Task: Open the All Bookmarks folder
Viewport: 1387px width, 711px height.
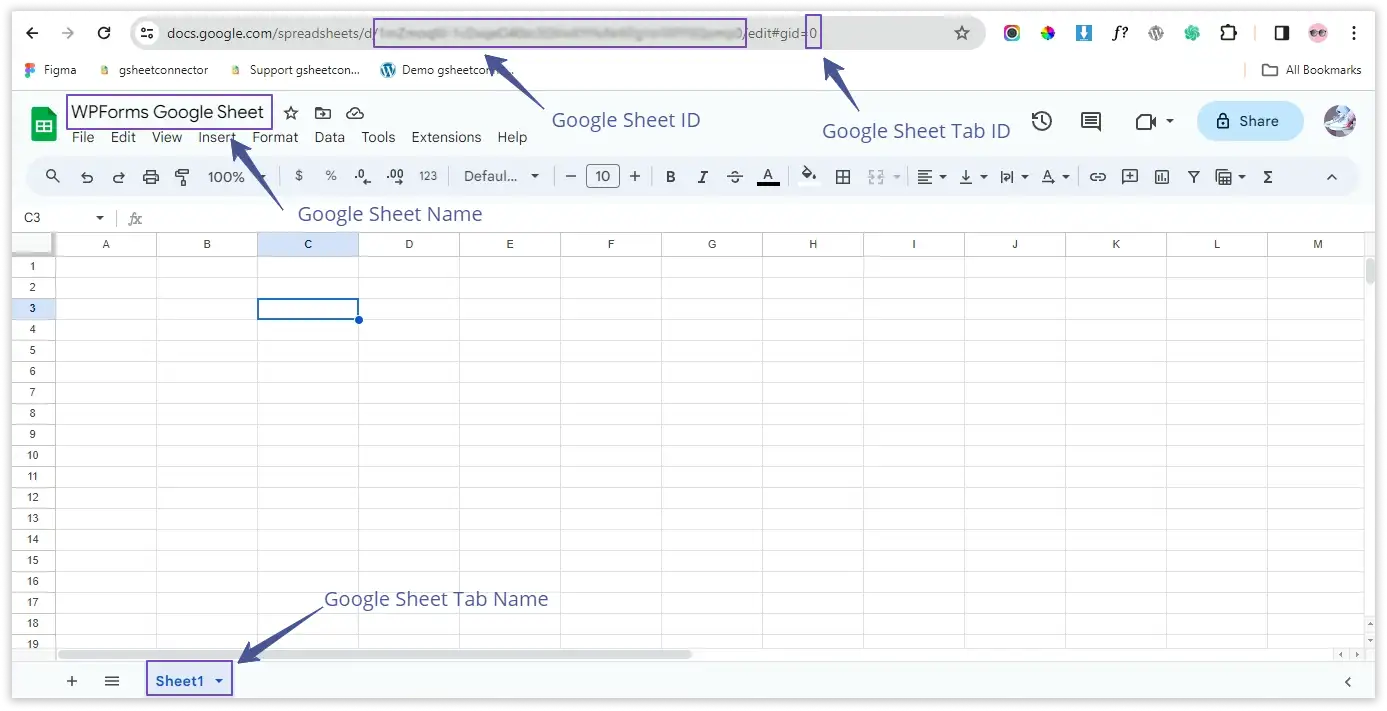Action: (x=1312, y=70)
